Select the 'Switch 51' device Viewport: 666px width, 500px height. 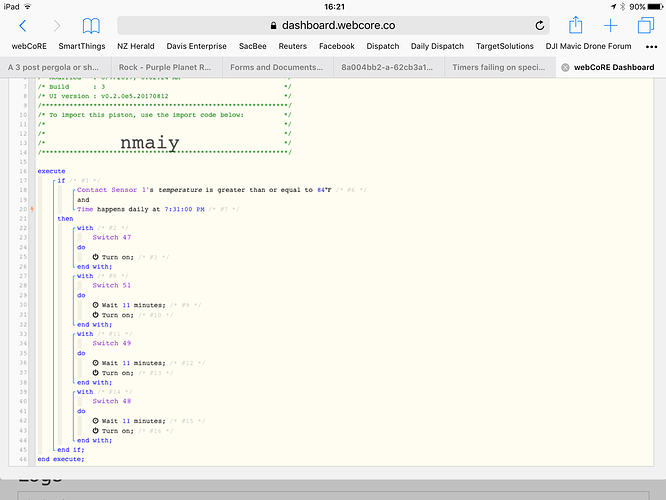coord(112,285)
